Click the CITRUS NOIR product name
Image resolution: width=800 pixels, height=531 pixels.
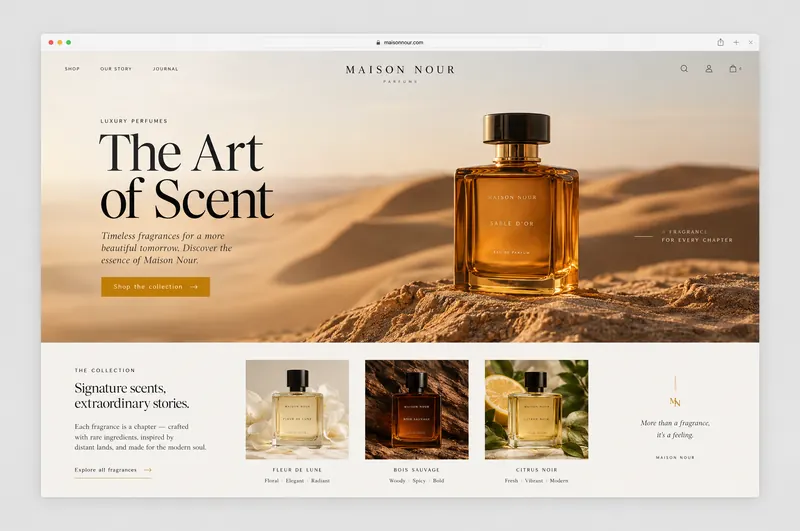(537, 470)
